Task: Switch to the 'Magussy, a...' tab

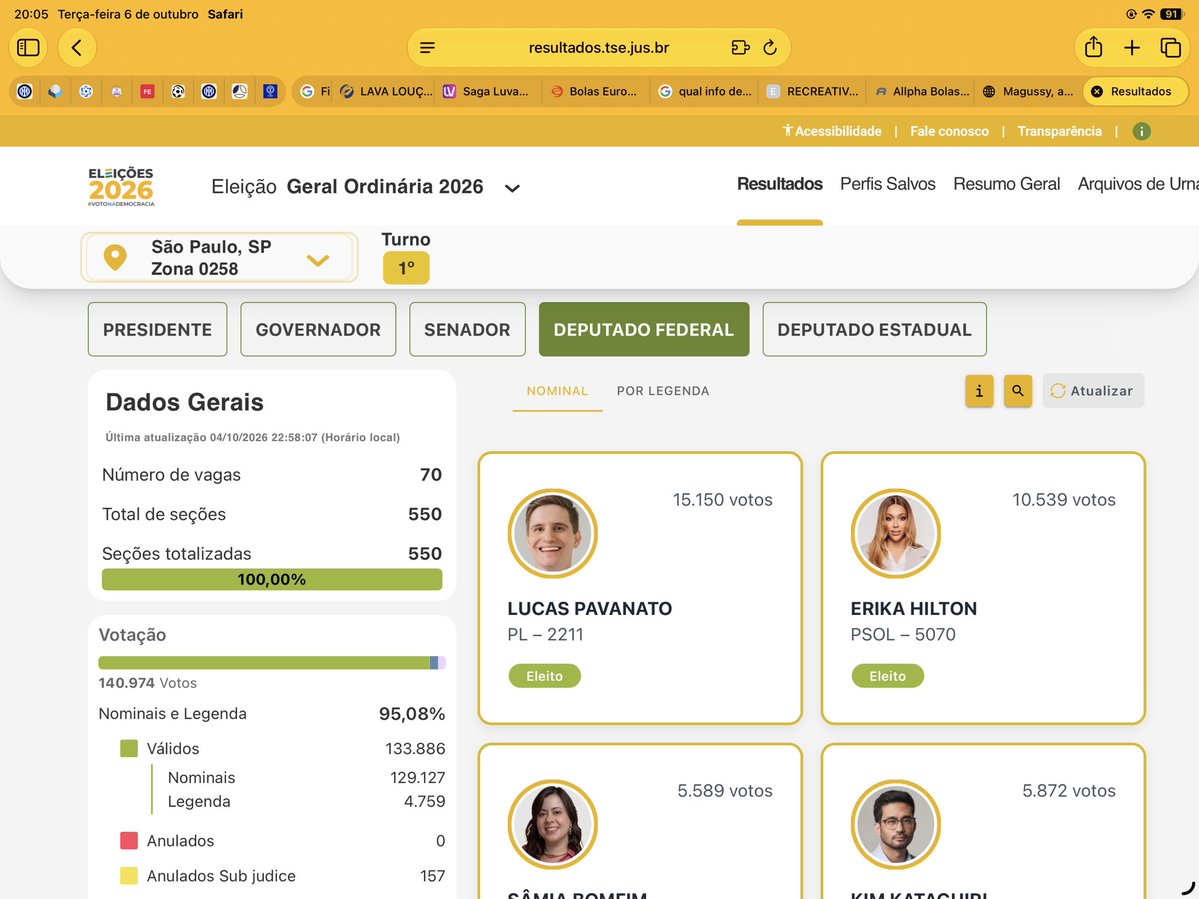Action: point(1028,91)
